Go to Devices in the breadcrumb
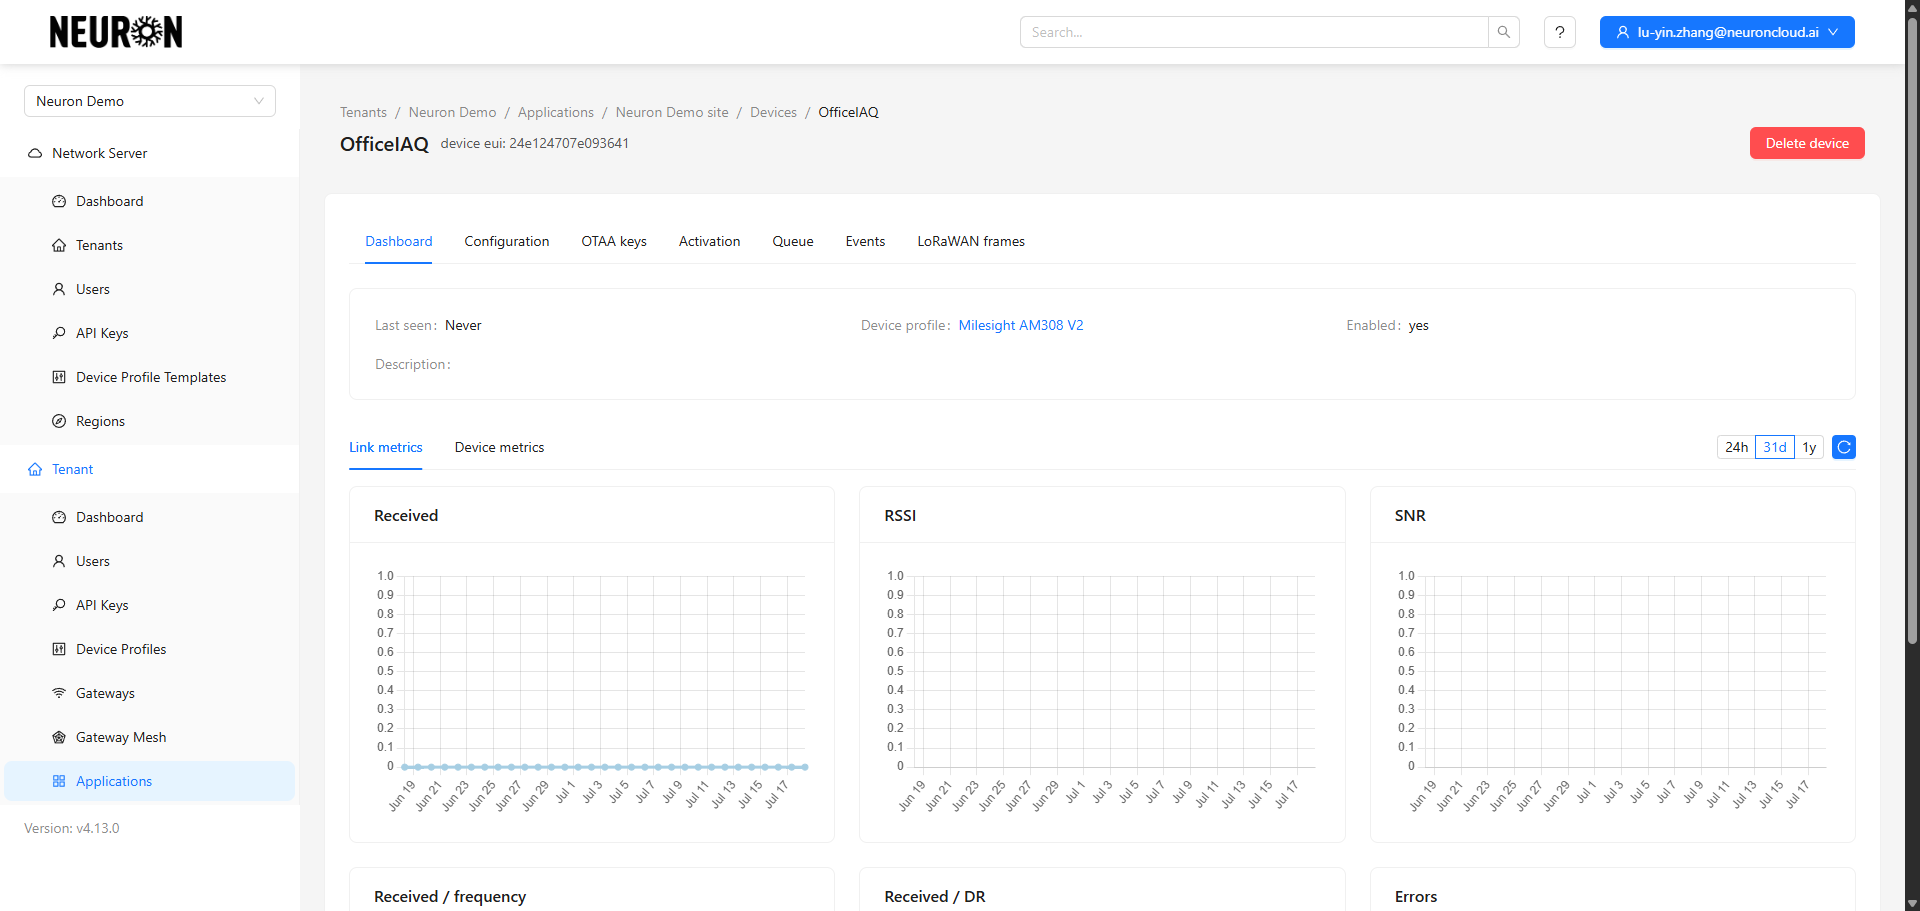Viewport: 1920px width, 911px height. click(x=773, y=112)
